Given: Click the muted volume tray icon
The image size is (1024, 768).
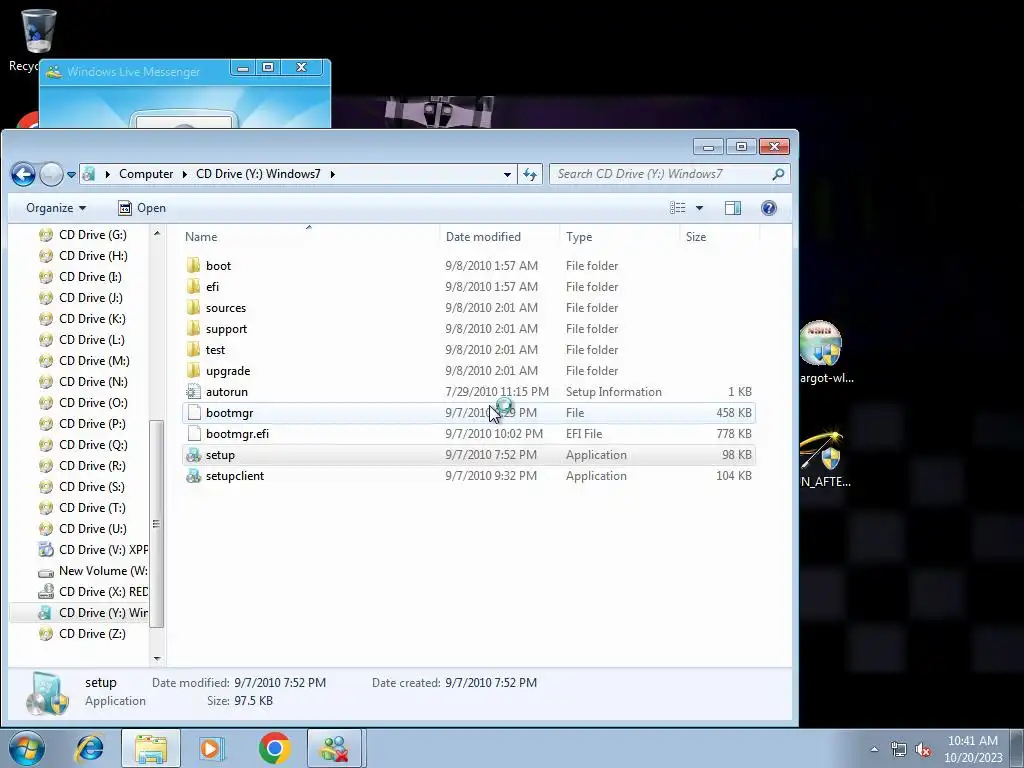Looking at the screenshot, I should coord(923,749).
